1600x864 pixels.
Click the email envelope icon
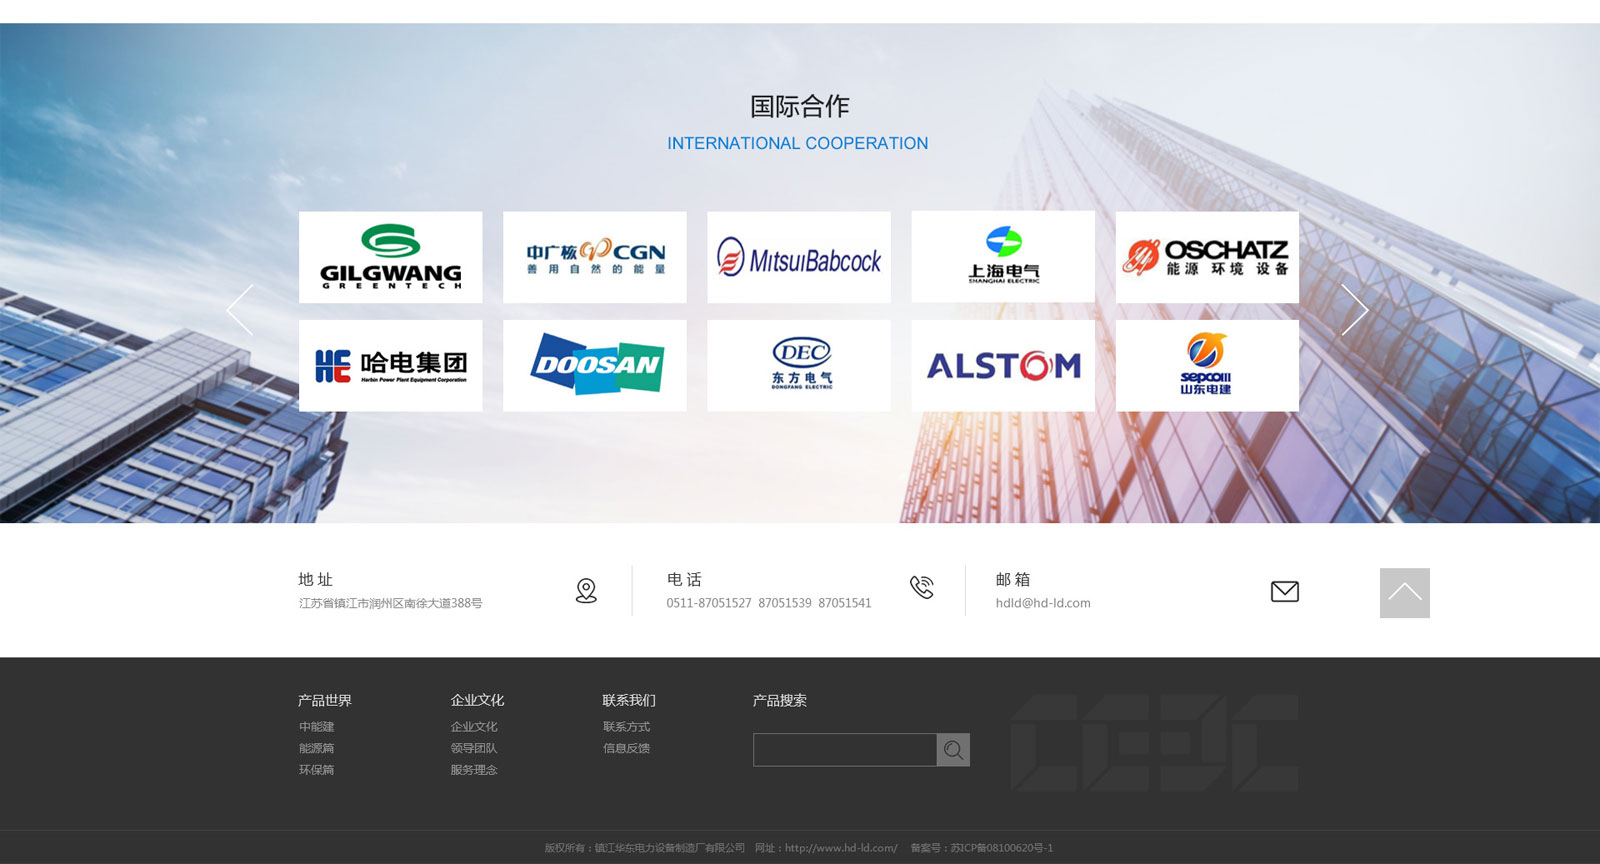tap(1285, 592)
